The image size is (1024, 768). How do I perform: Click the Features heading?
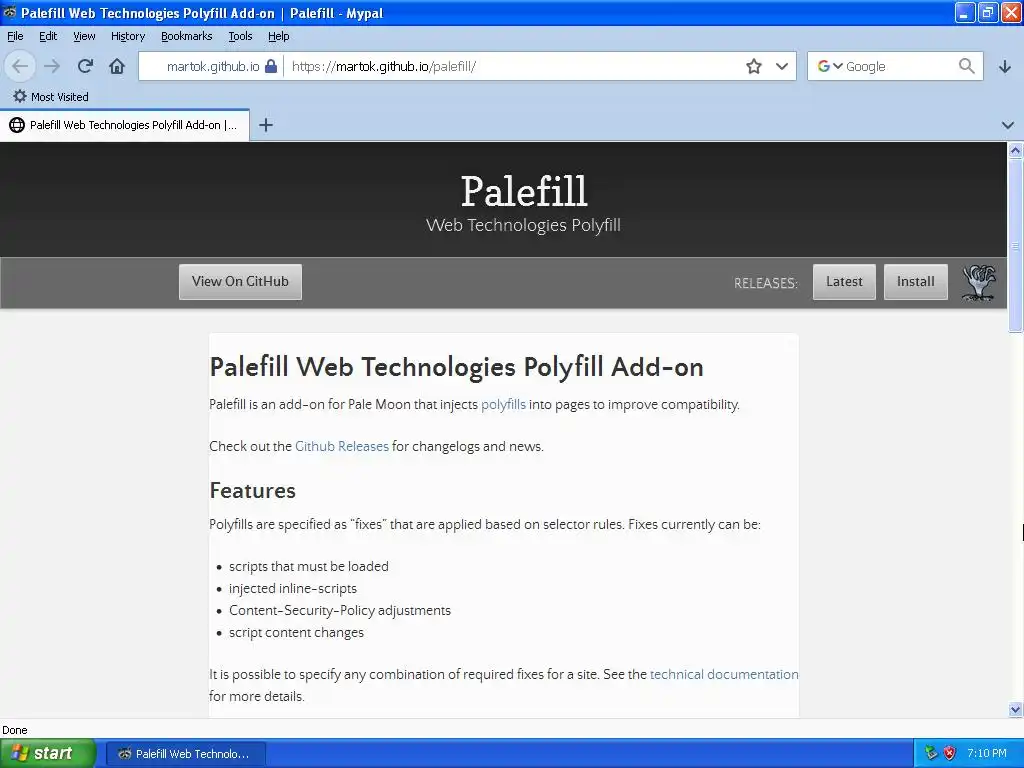tap(253, 490)
